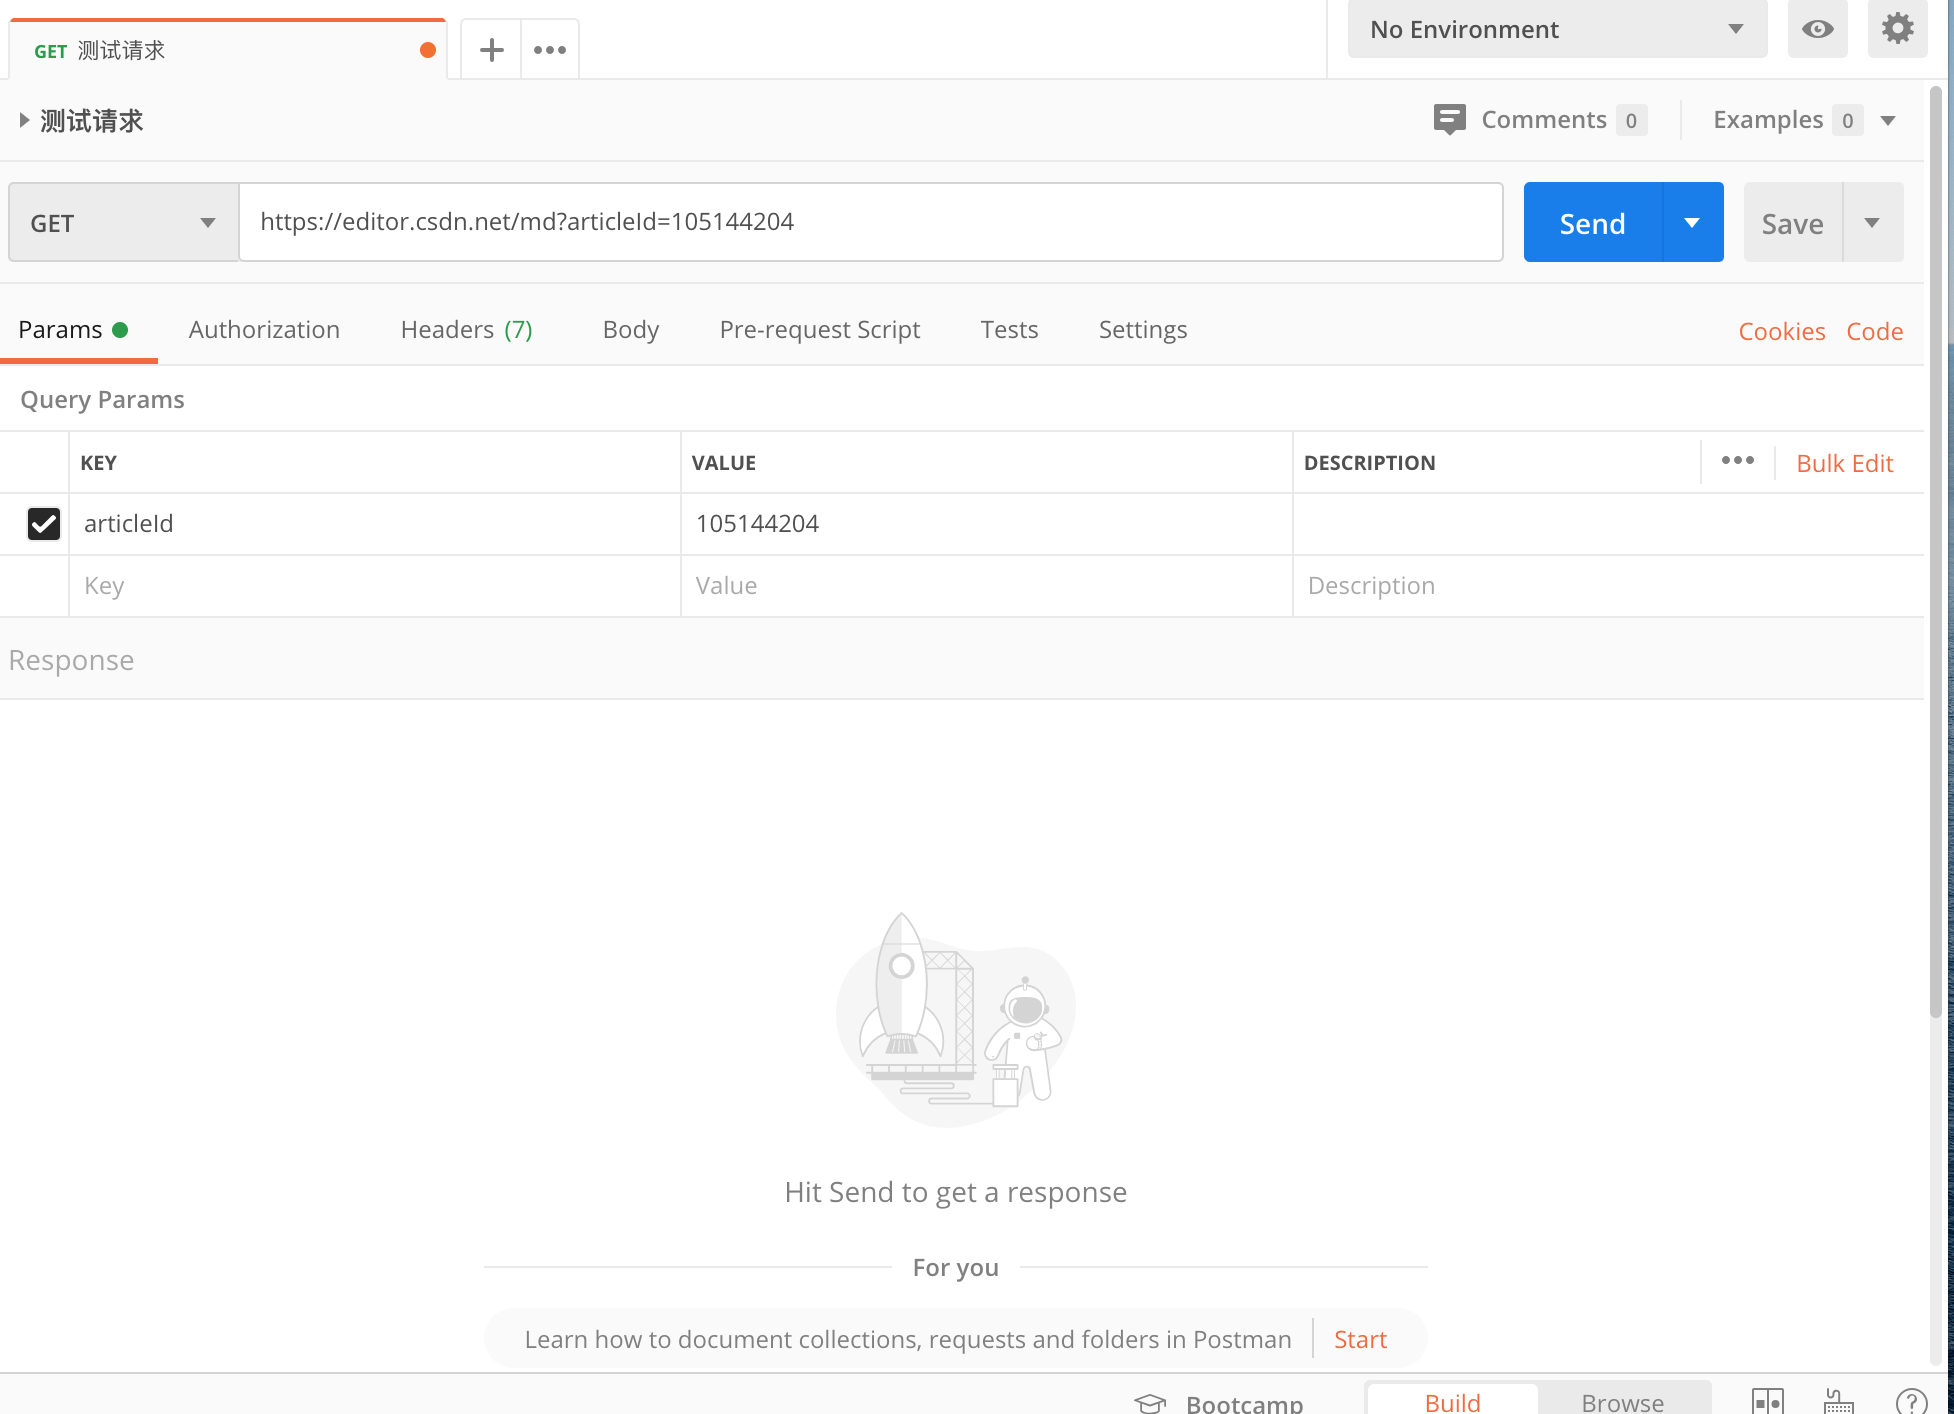Switch the status bar toggle to Browse
Image resolution: width=1954 pixels, height=1414 pixels.
point(1620,1400)
